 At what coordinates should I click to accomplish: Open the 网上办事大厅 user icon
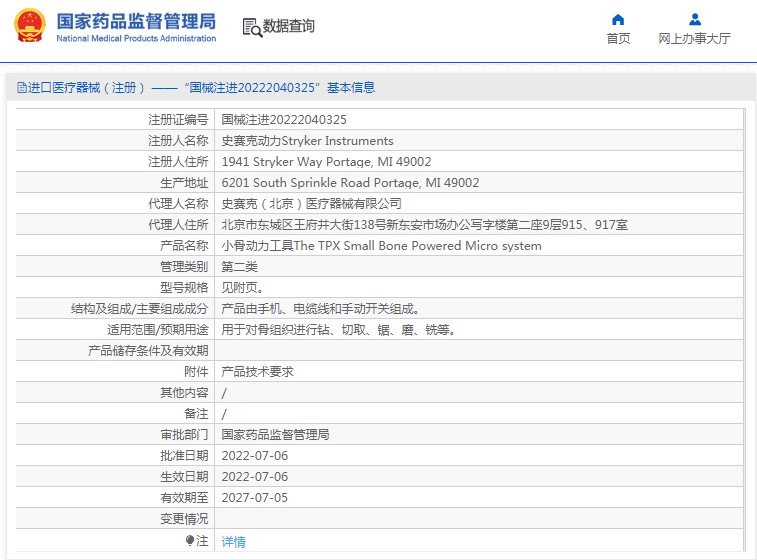point(695,20)
